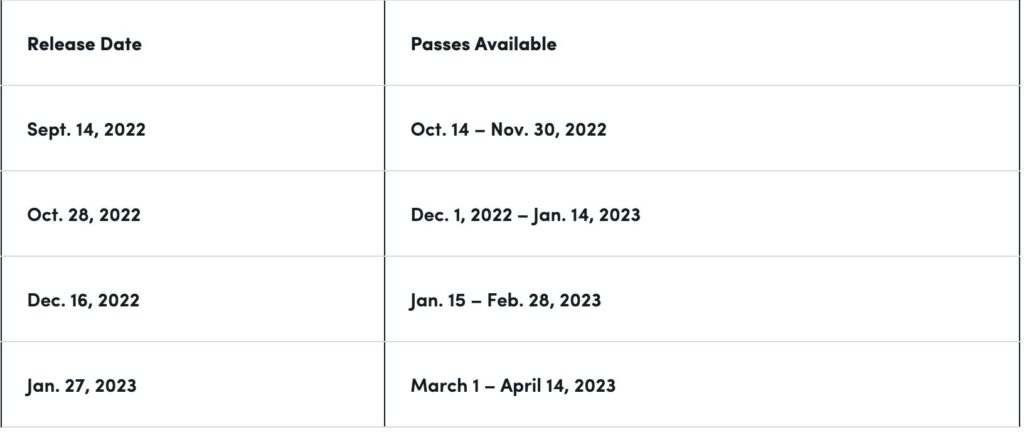
Task: Click the 'Passes Available' column header
Action: (483, 44)
